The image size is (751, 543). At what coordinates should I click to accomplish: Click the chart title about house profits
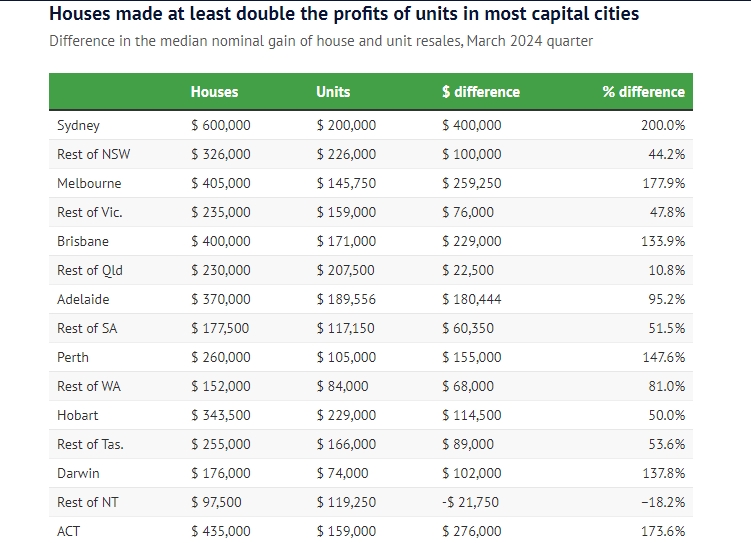tap(344, 15)
